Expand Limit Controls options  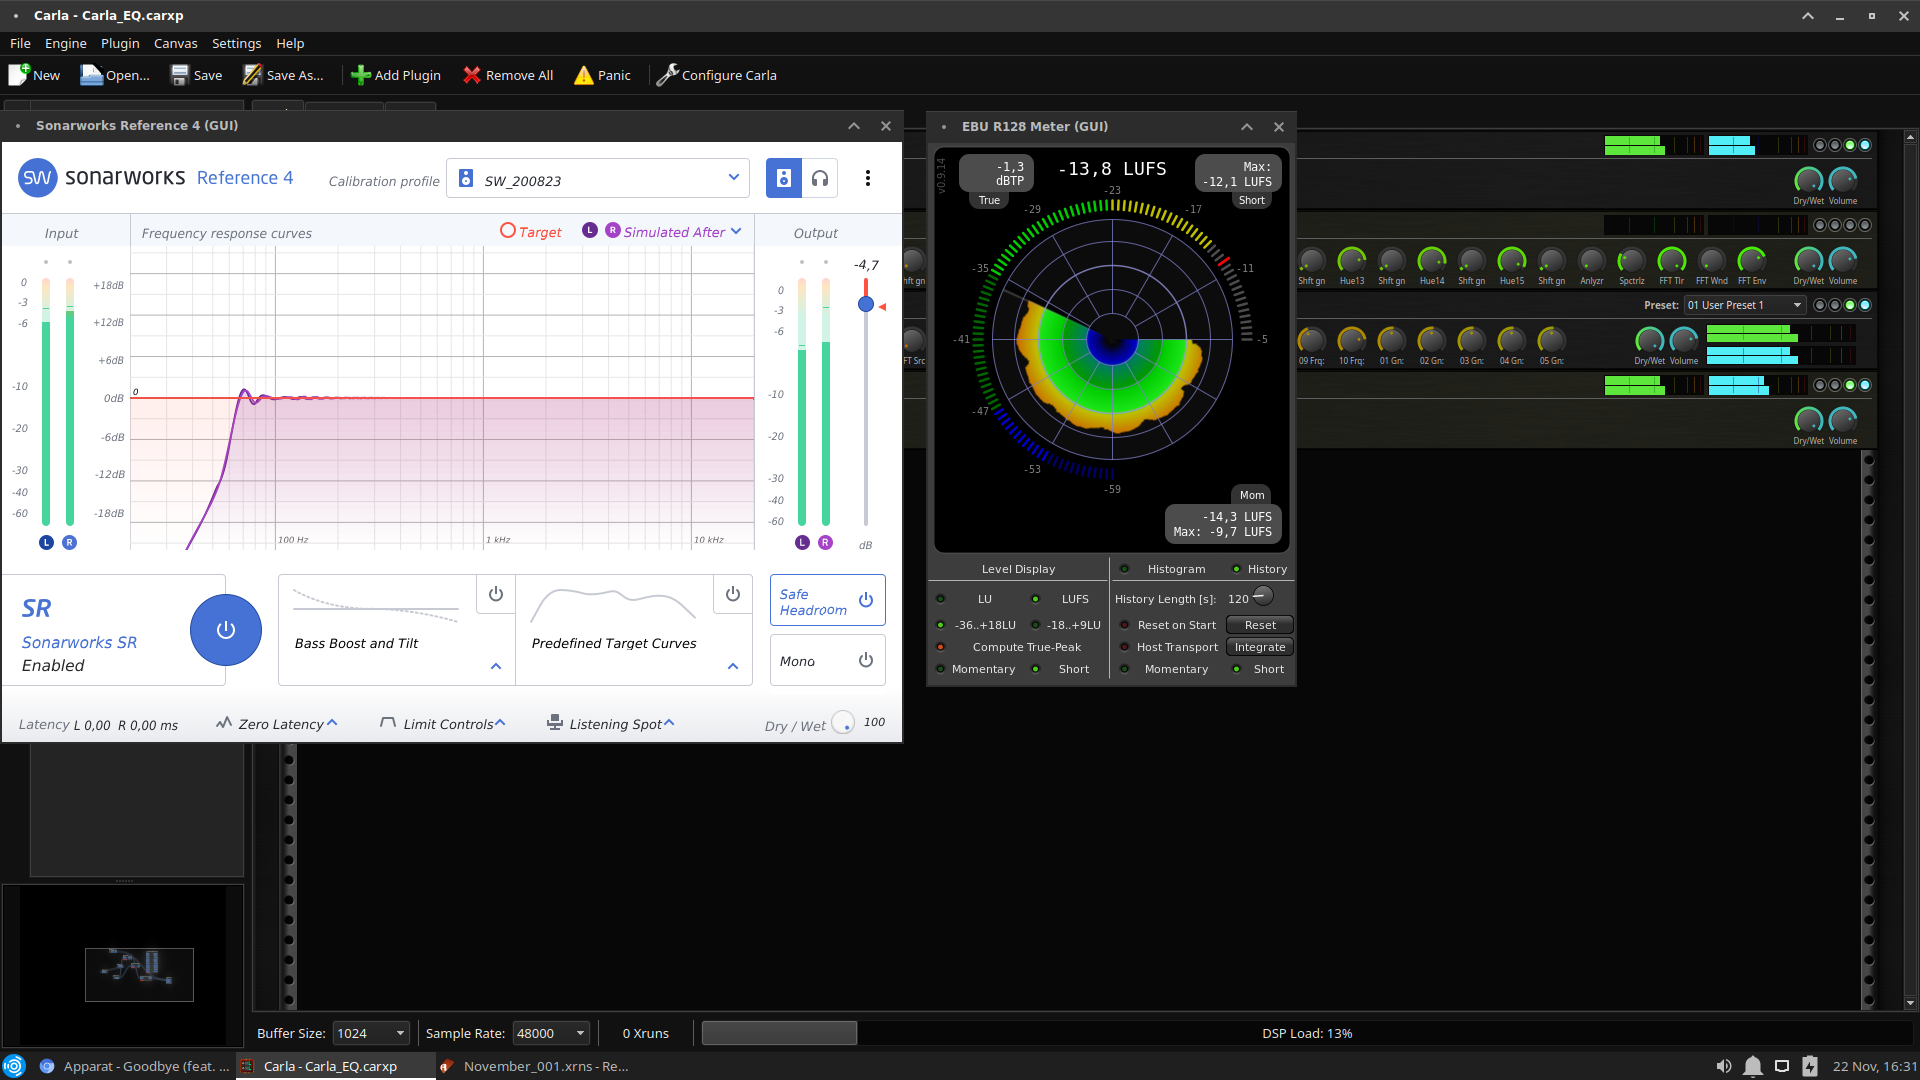coord(443,724)
